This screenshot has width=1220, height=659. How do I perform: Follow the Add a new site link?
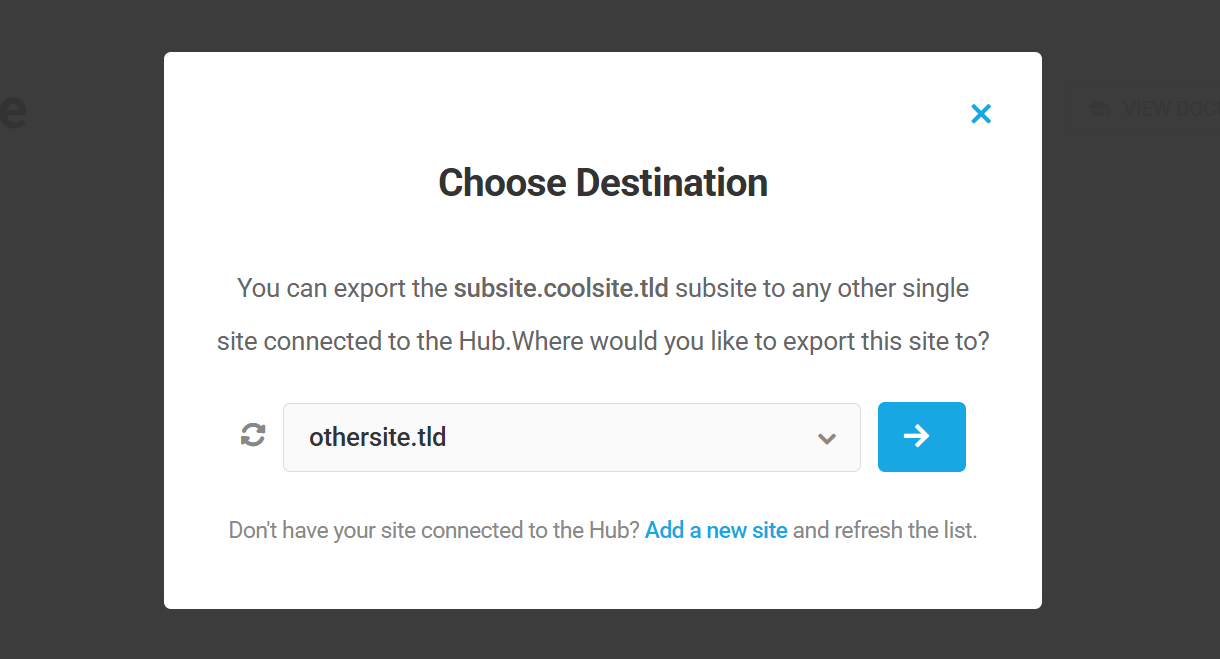(x=715, y=529)
